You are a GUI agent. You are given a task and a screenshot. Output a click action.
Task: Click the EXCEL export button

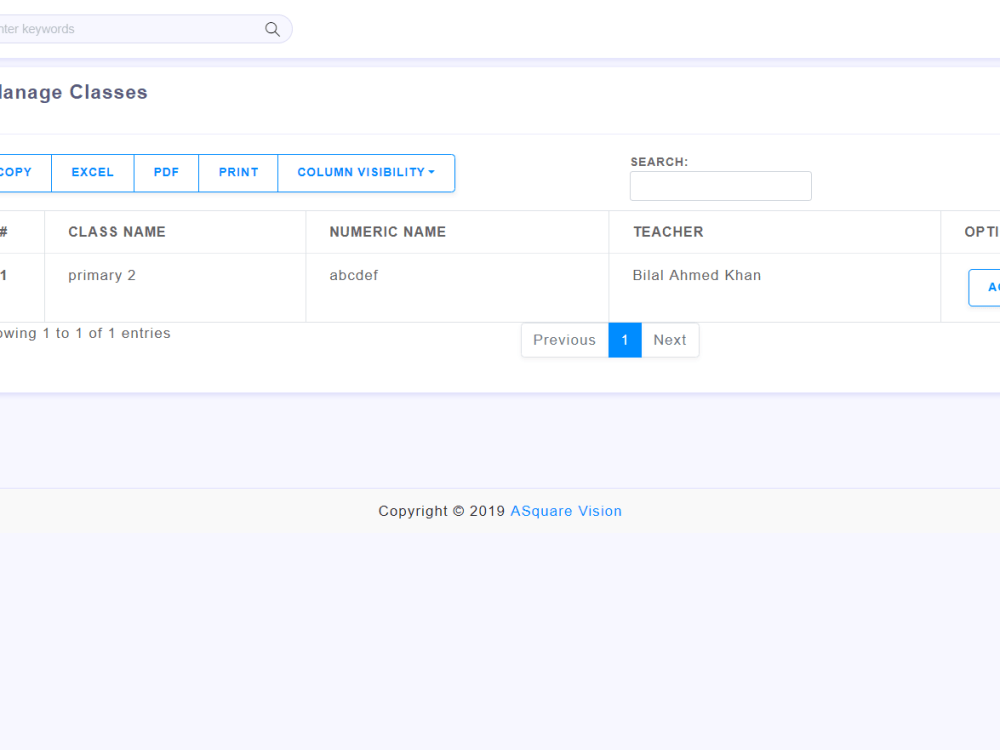[x=92, y=172]
